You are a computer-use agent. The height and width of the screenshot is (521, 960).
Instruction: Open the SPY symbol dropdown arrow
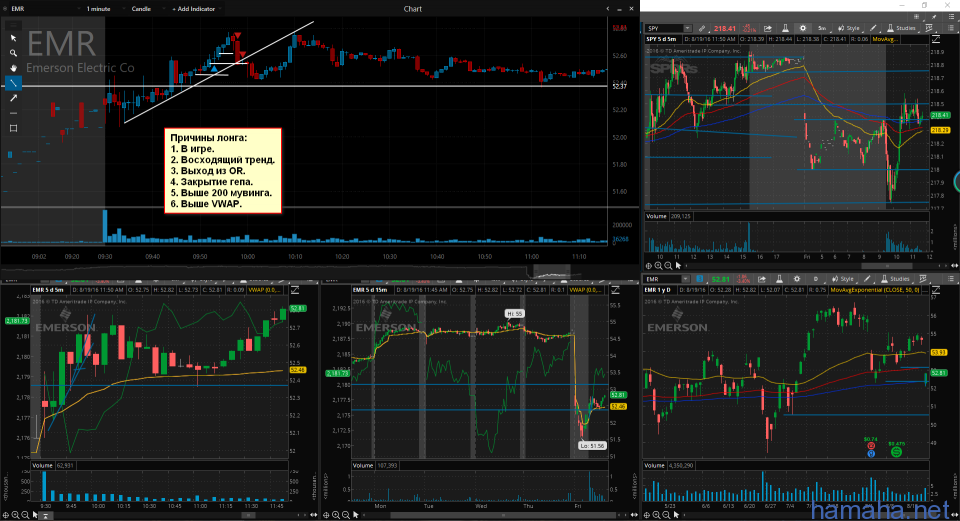tap(688, 28)
